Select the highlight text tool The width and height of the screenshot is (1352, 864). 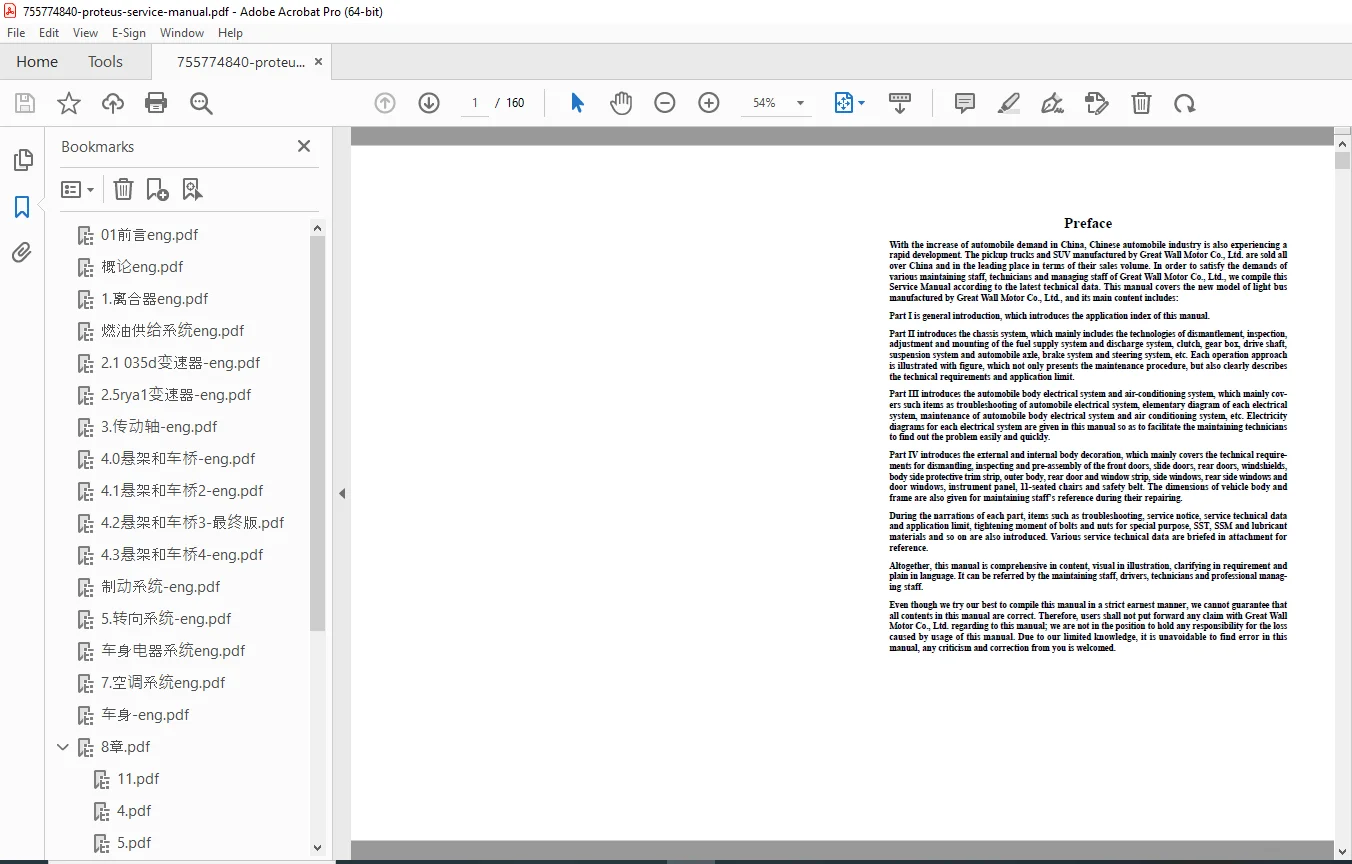[x=1009, y=103]
